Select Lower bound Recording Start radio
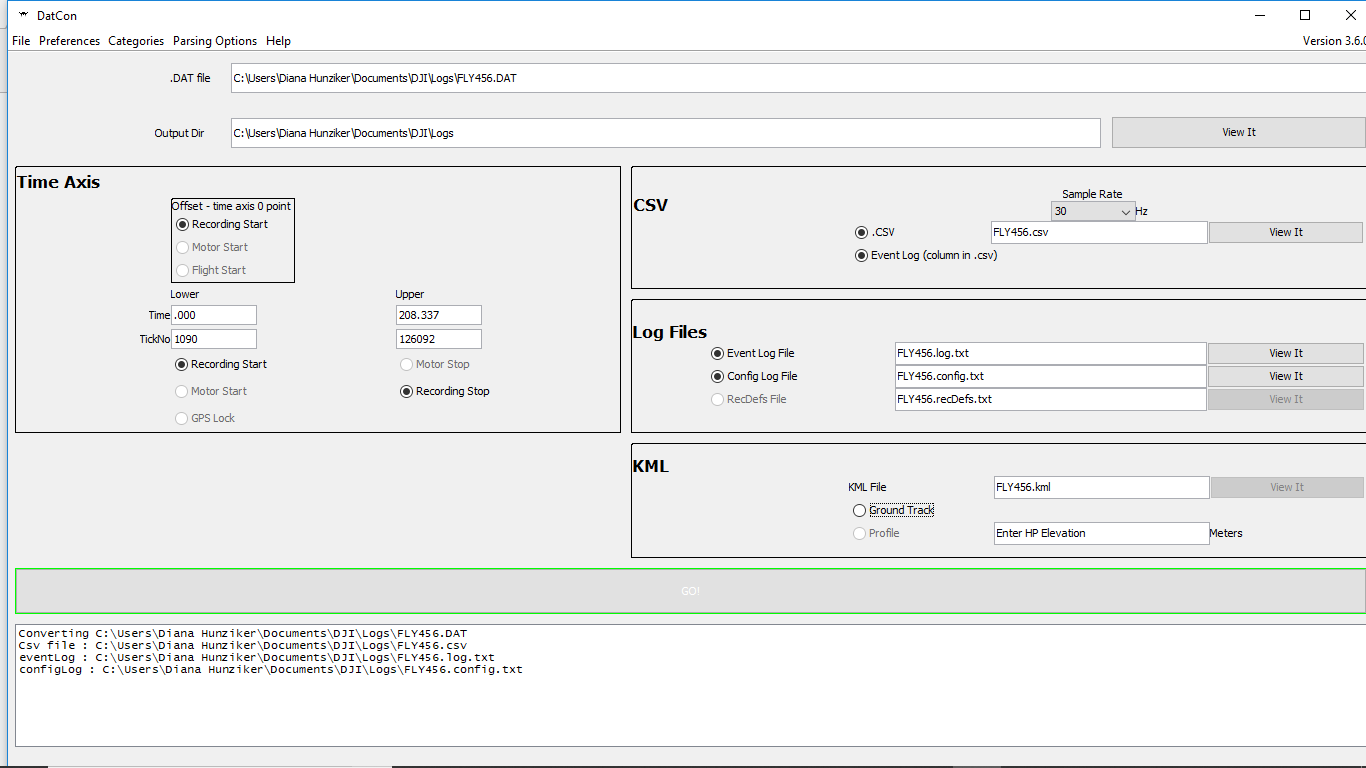Viewport: 1366px width, 768px height. (182, 364)
